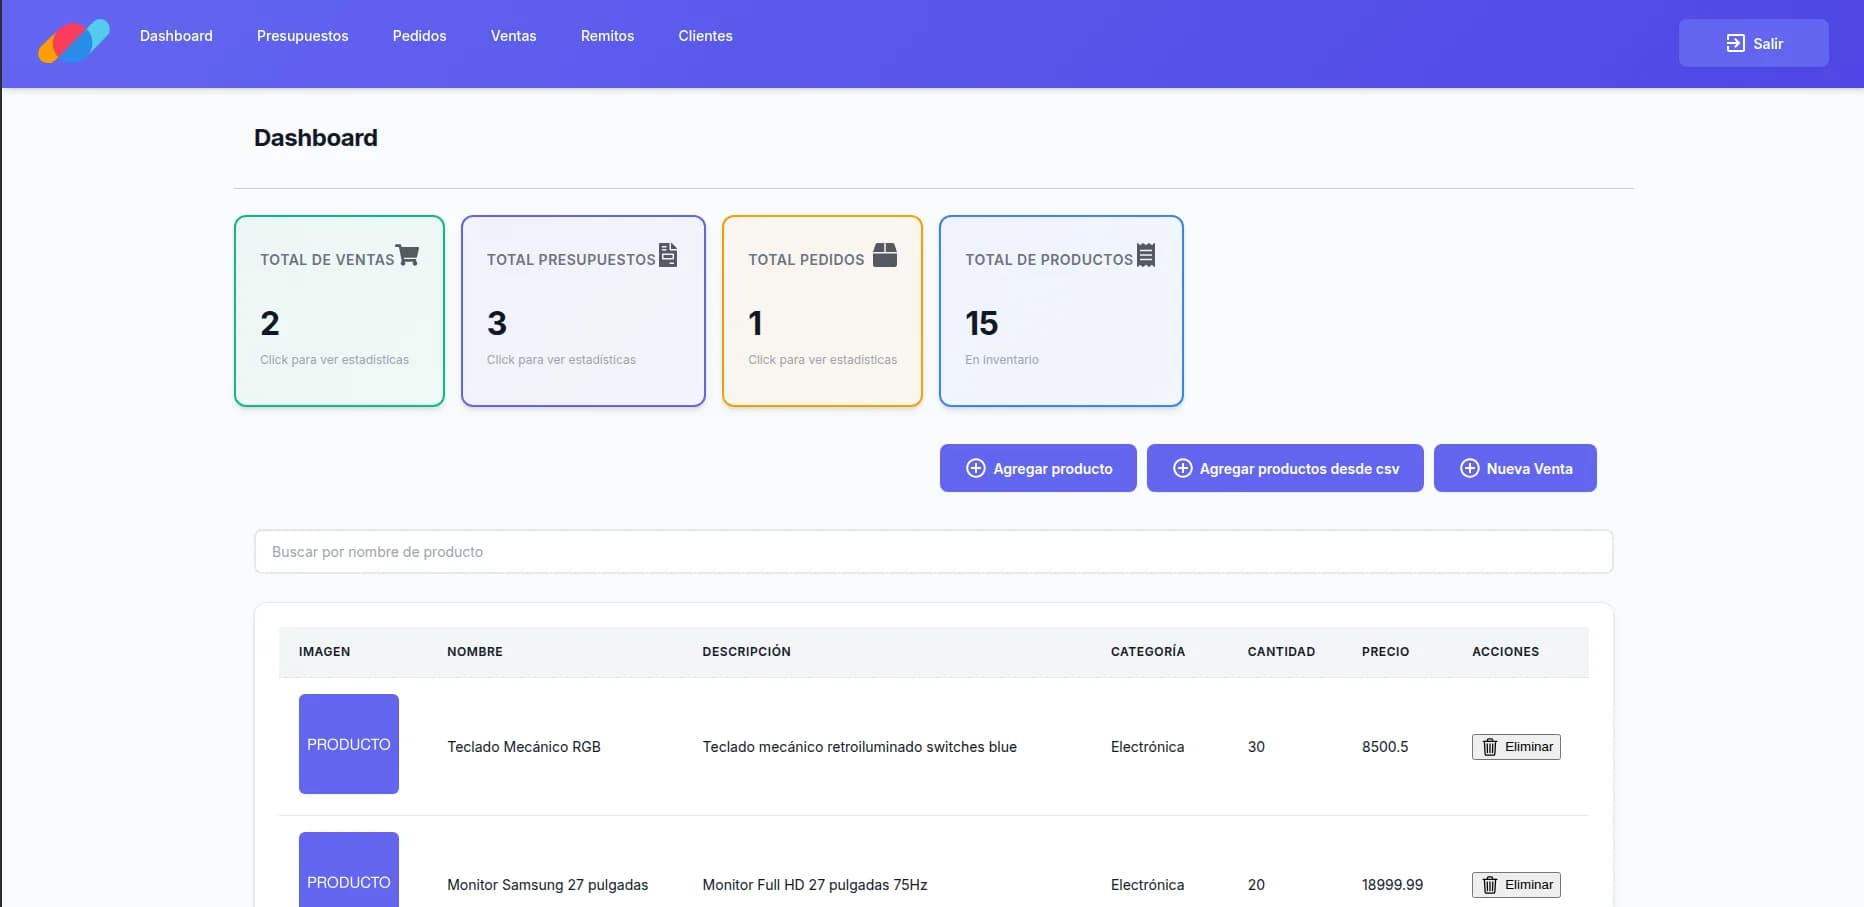Click the trash icon beside Teclado Mecánico RGB
This screenshot has width=1864, height=907.
click(1490, 746)
